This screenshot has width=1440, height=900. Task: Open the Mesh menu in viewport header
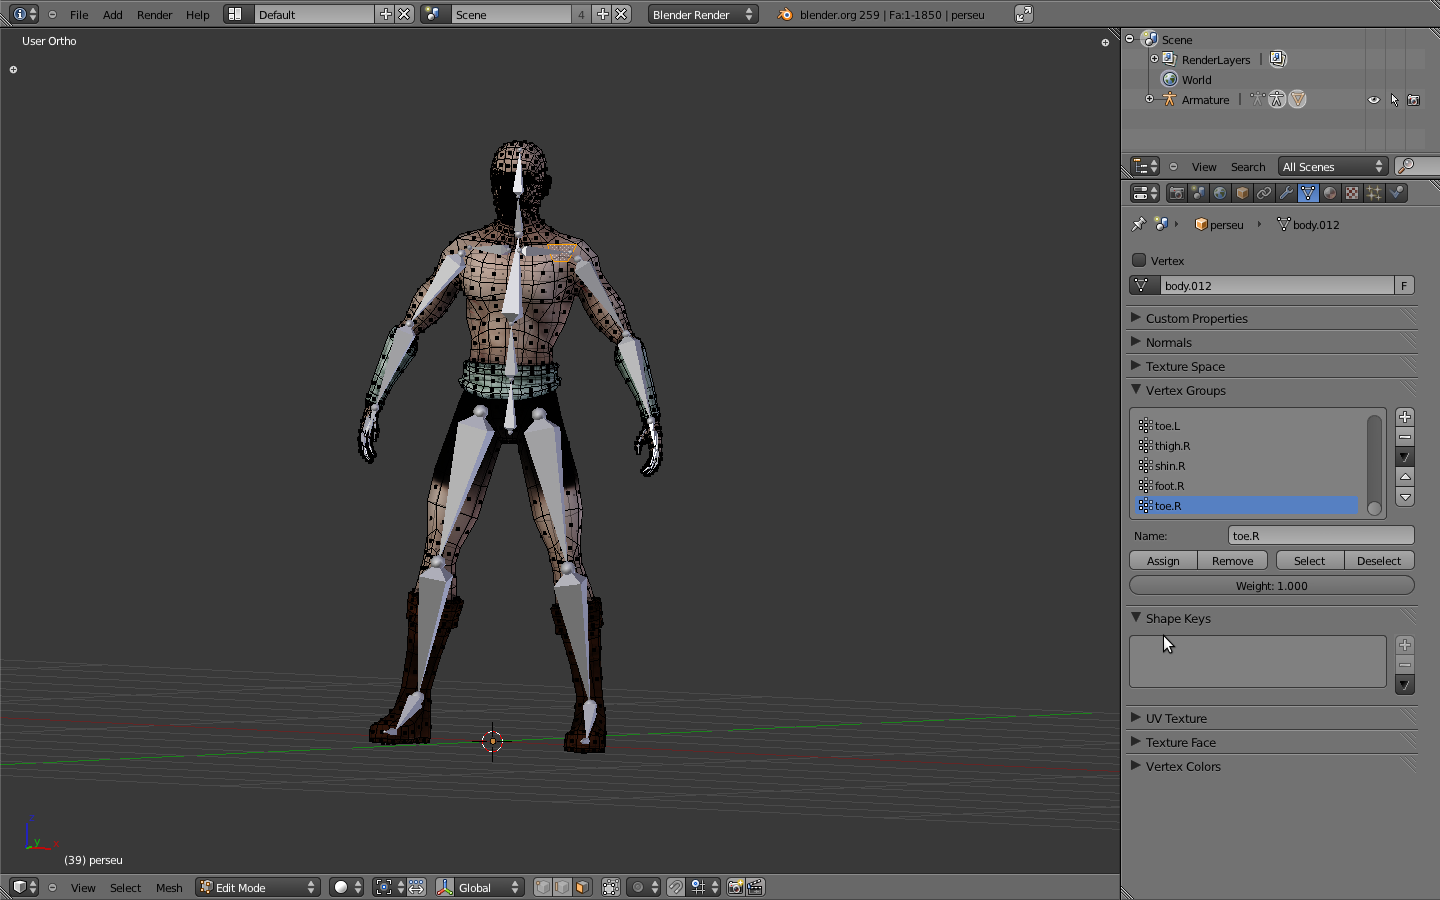169,888
